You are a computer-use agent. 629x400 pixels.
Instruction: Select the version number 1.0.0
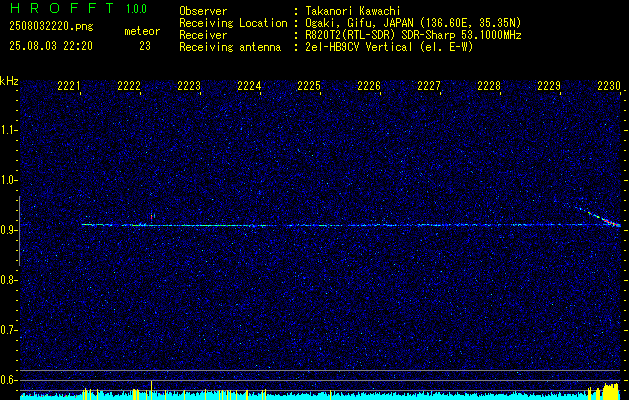click(x=136, y=8)
